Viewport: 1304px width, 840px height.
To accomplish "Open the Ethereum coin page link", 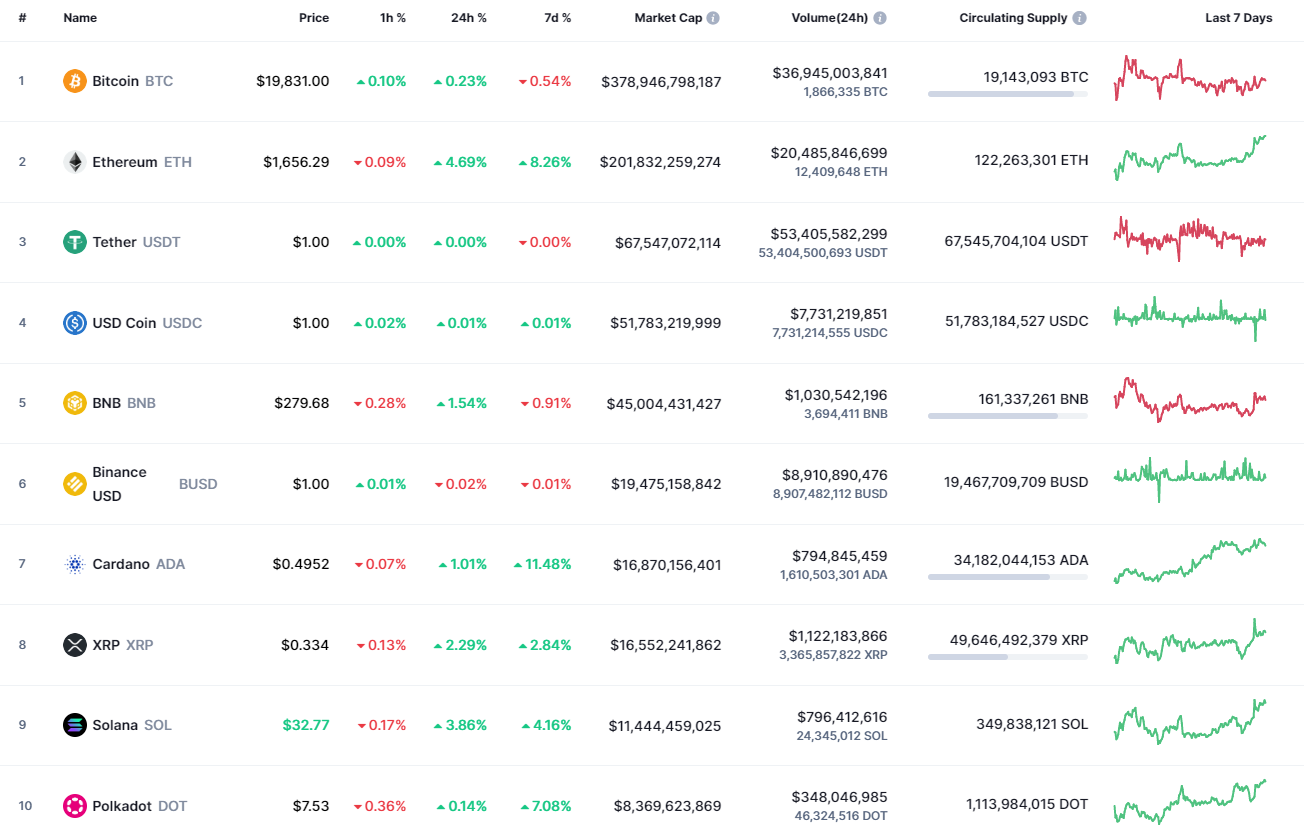I will click(127, 162).
